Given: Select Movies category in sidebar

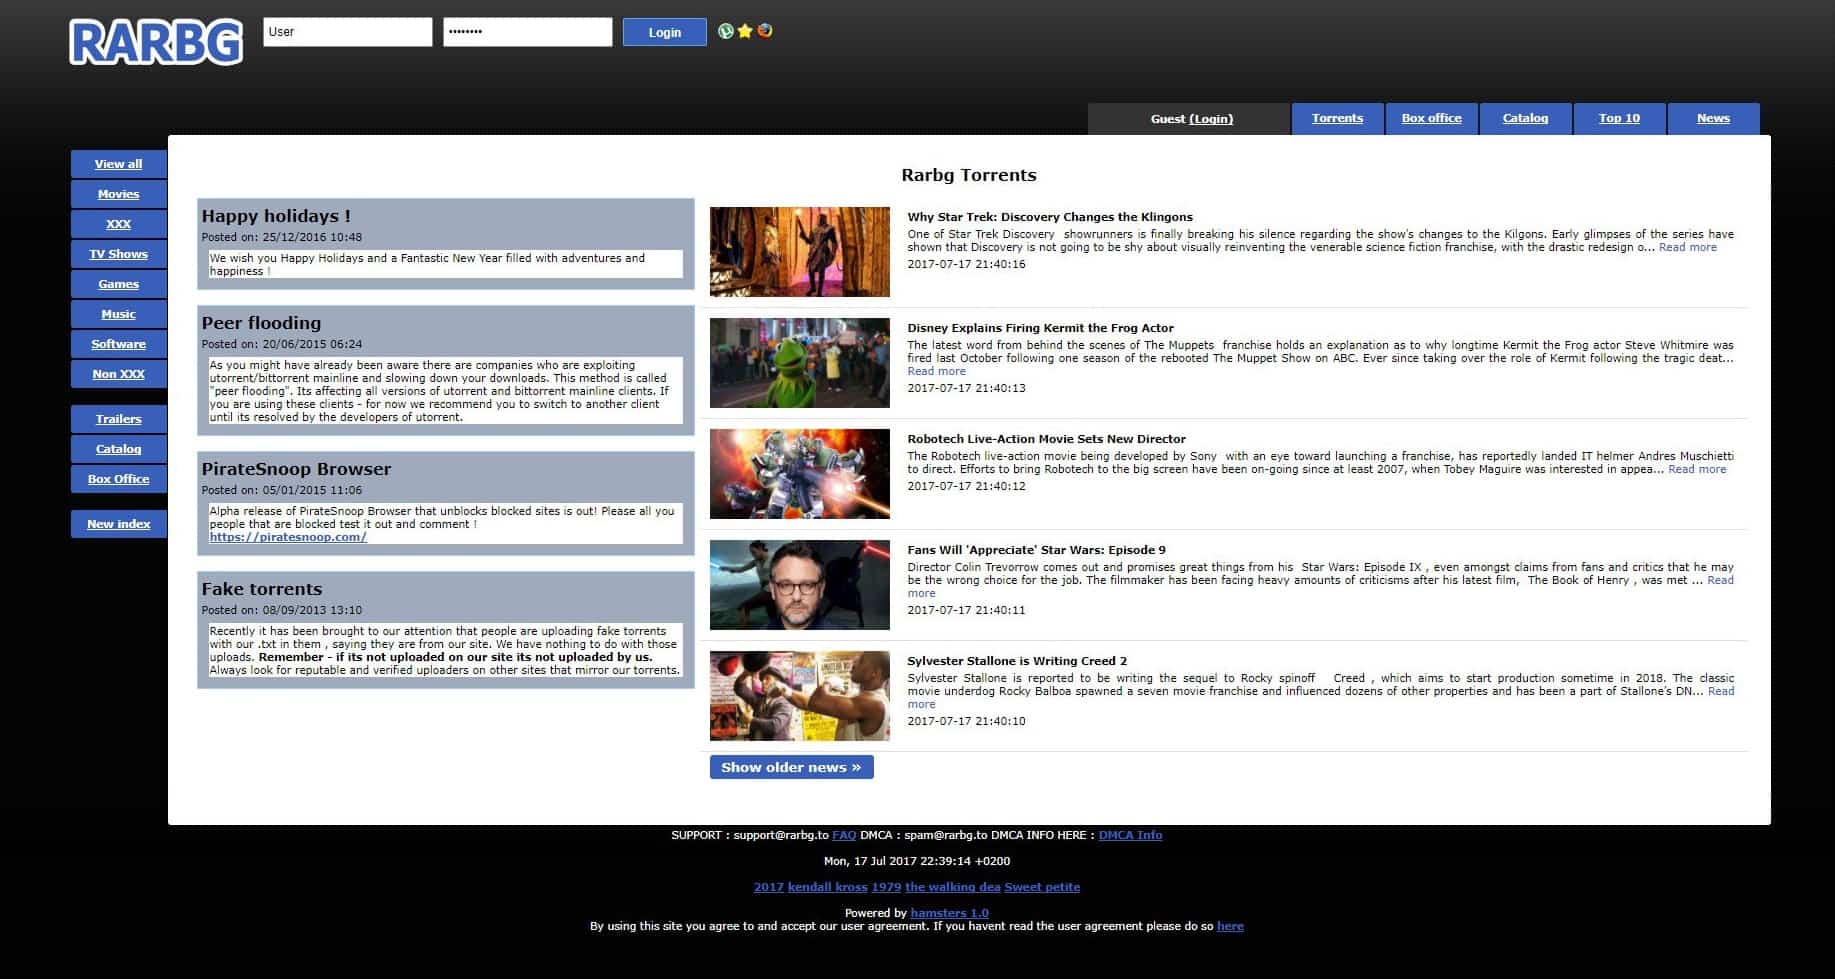Looking at the screenshot, I should [x=119, y=194].
